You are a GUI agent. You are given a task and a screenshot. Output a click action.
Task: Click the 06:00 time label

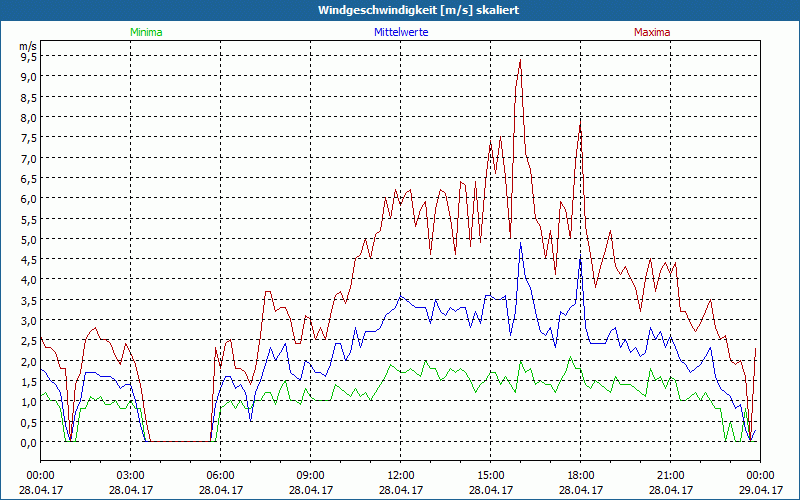pos(220,476)
